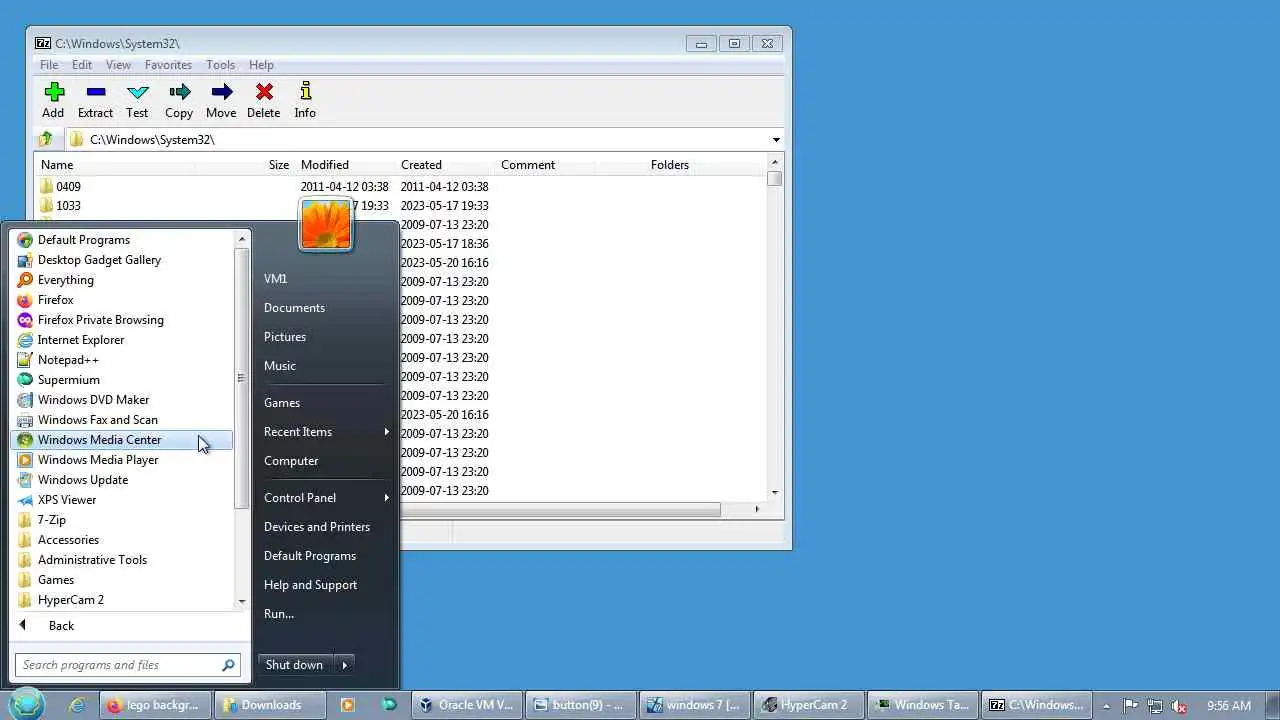The height and width of the screenshot is (720, 1280).
Task: Open Notepad++ from the programs list
Action: click(x=121, y=360)
